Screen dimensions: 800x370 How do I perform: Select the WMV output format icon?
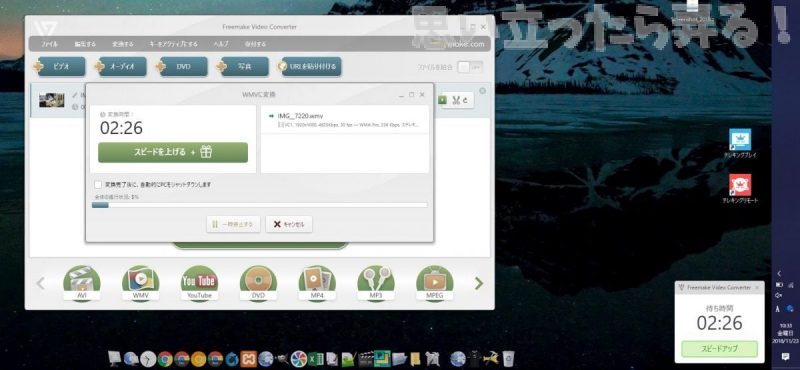tap(140, 283)
